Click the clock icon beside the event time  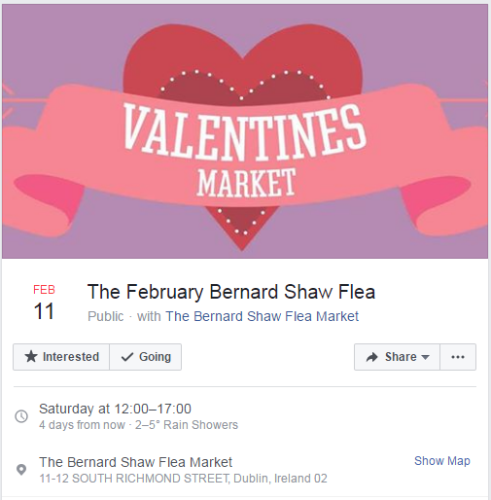22,416
